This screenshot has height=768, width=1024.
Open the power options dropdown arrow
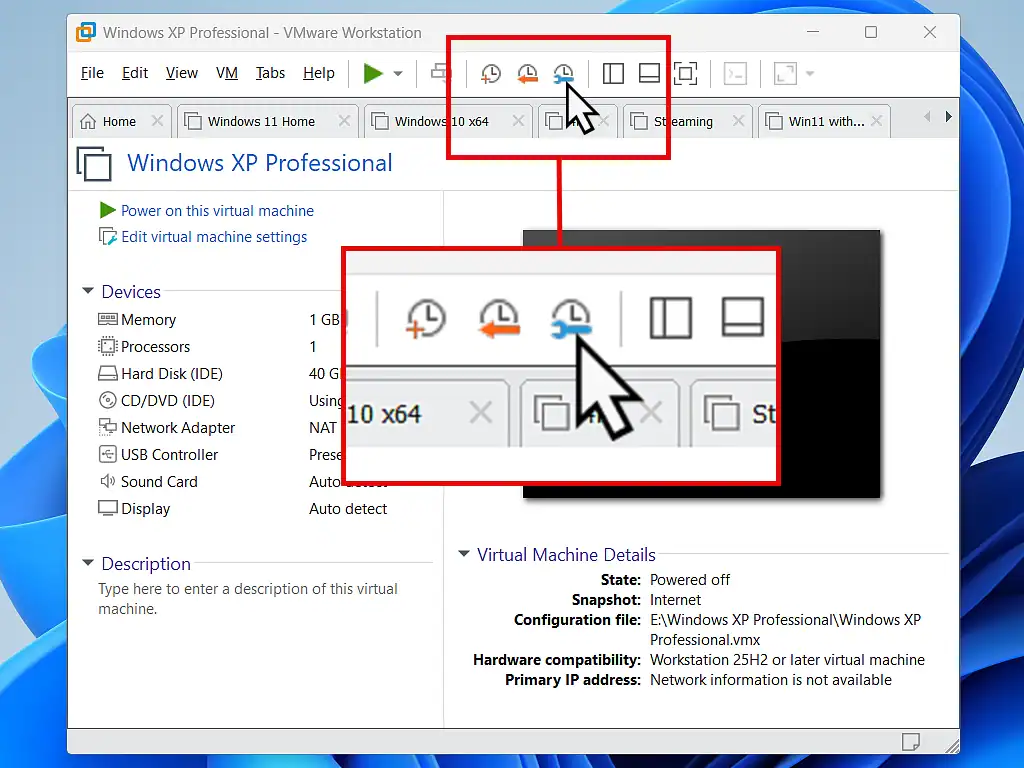(398, 74)
